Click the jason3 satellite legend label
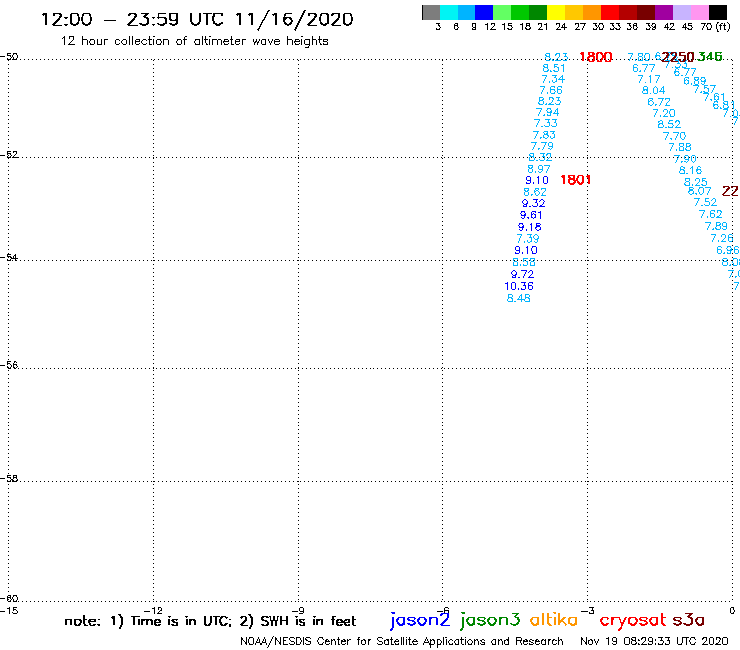The width and height of the screenshot is (740, 650). coord(490,620)
